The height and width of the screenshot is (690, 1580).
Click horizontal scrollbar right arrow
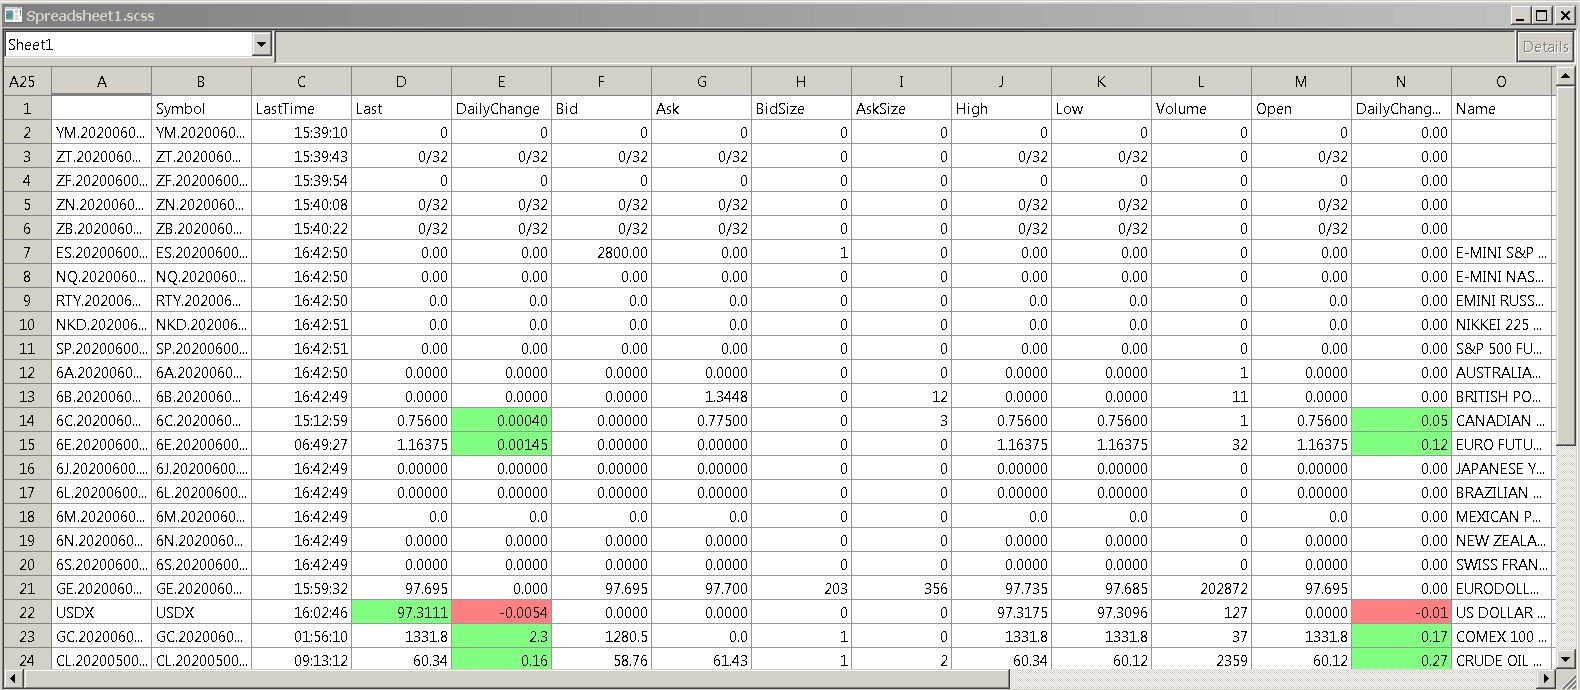pyautogui.click(x=1546, y=679)
